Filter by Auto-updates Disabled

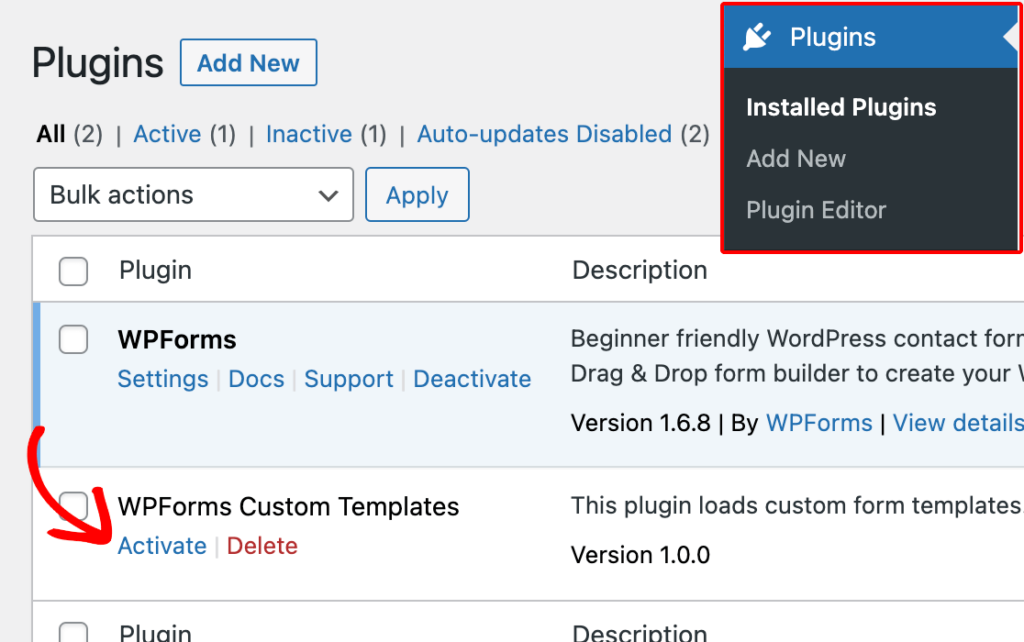pyautogui.click(x=544, y=134)
